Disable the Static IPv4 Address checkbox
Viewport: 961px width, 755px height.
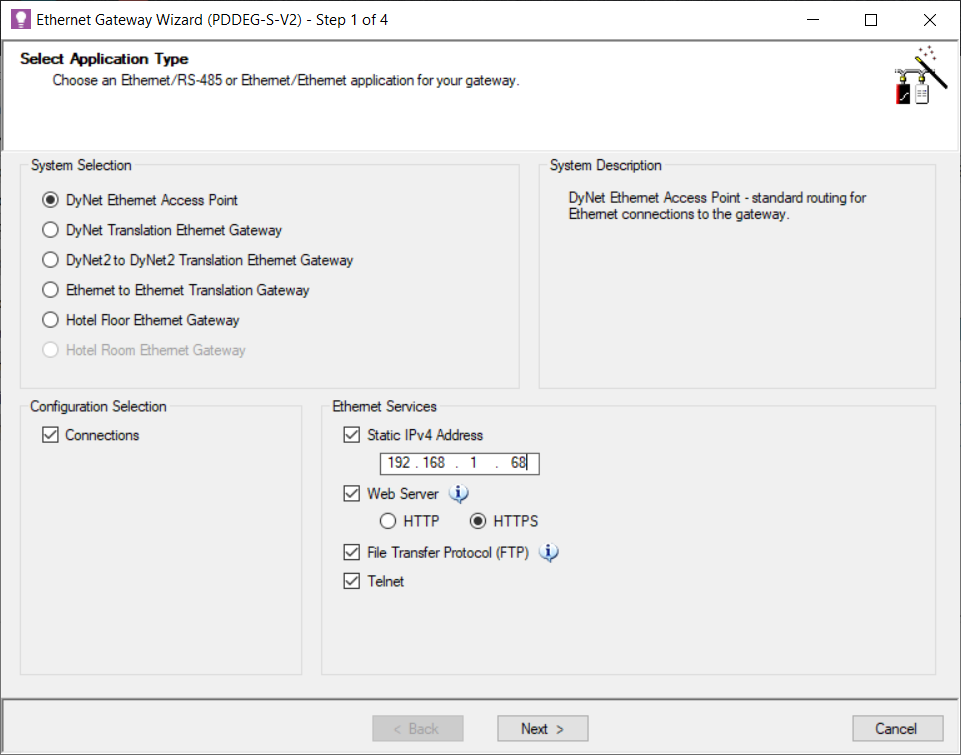351,435
